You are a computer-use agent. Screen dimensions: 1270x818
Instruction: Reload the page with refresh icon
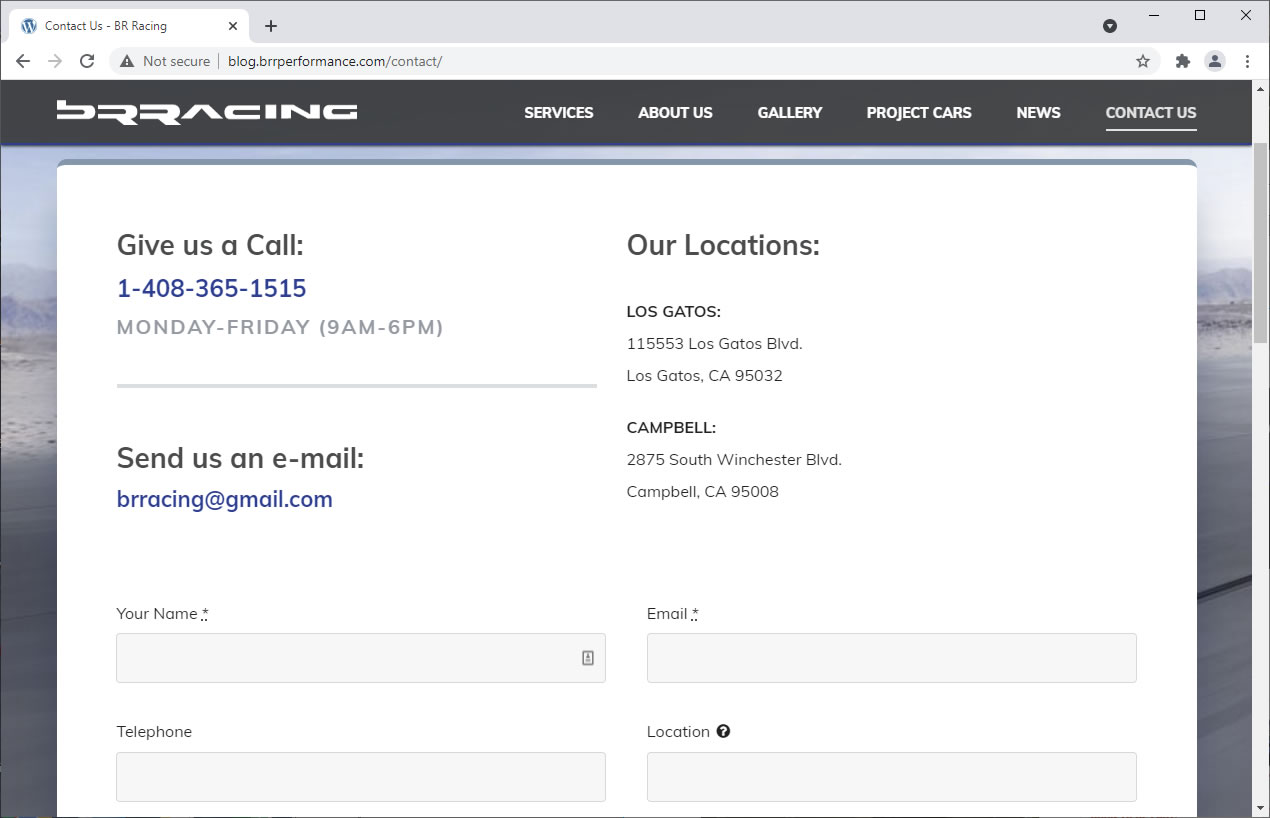pos(87,61)
